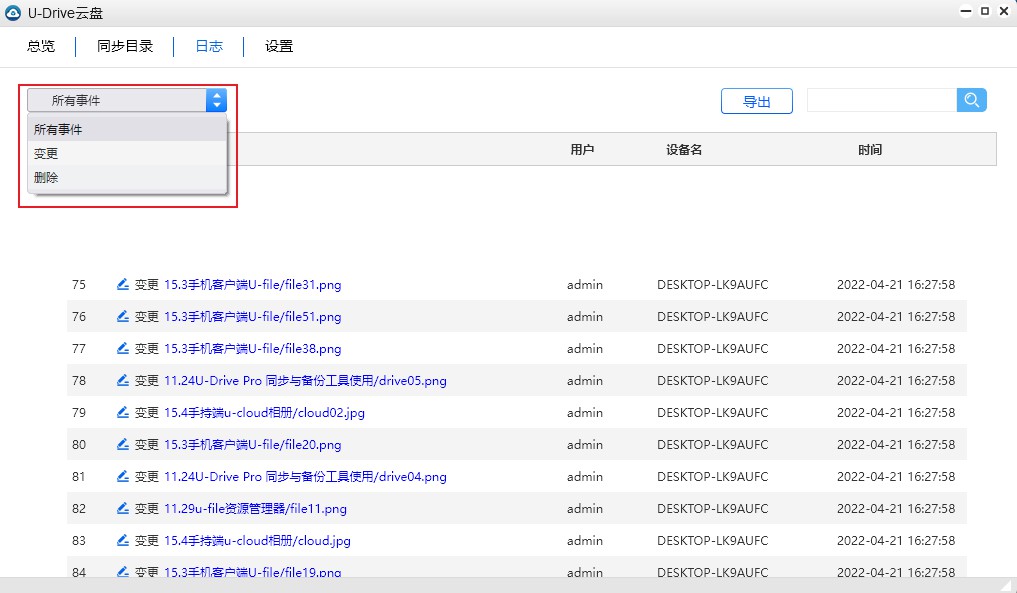
Task: Open the drive05.png file link
Action: 305,381
